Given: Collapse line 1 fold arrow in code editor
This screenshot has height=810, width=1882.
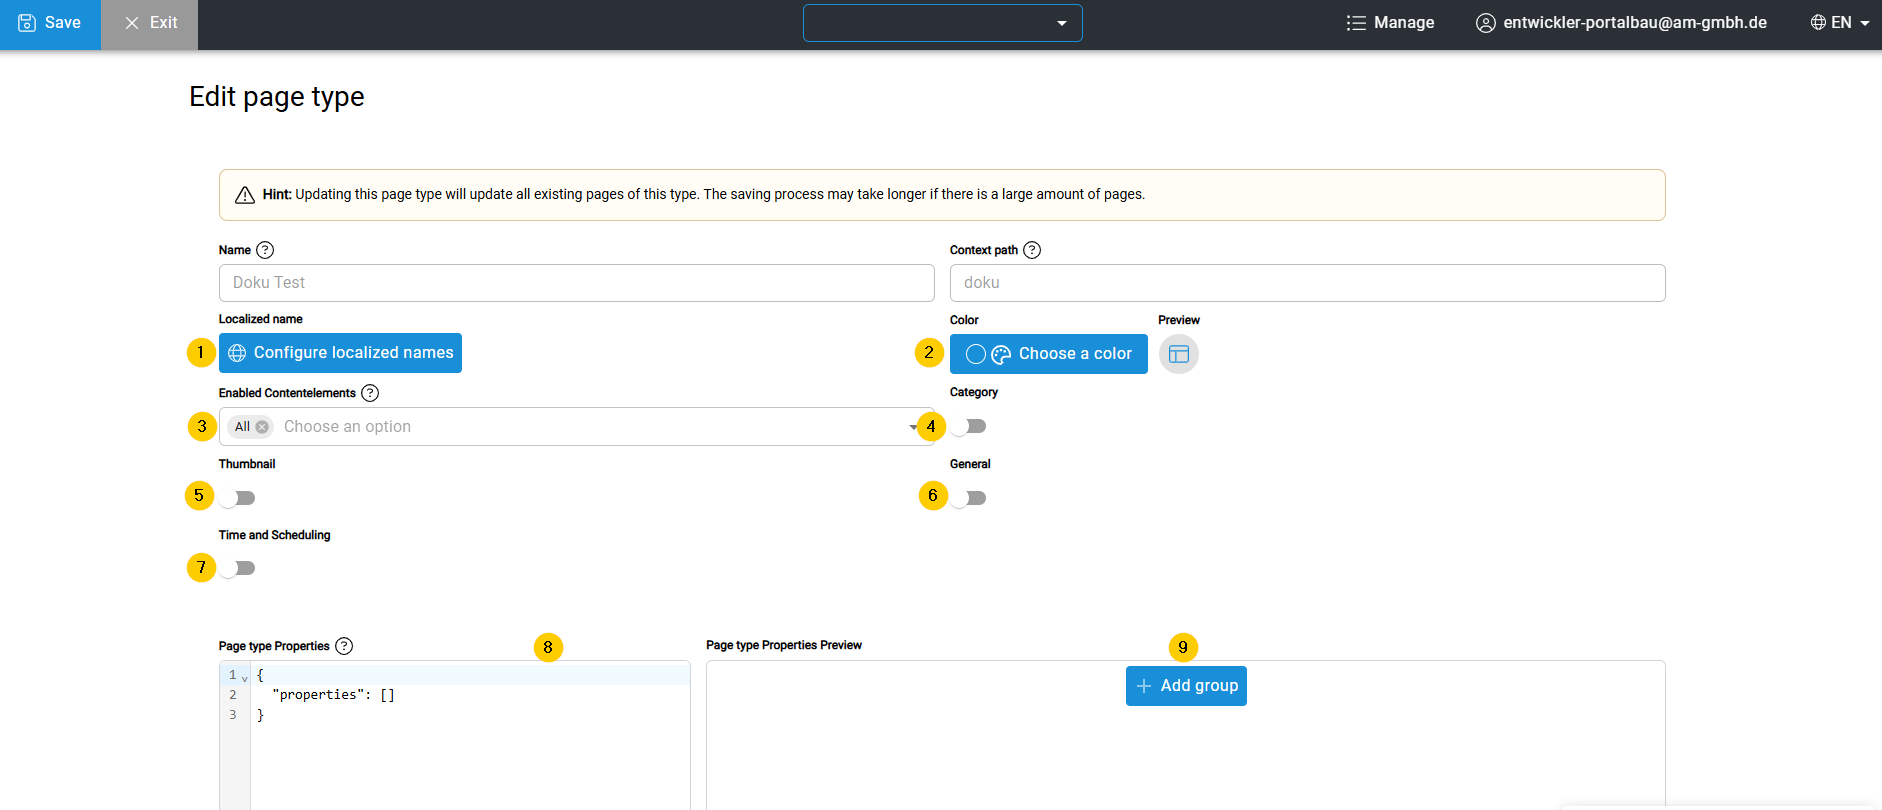Looking at the screenshot, I should click(245, 678).
